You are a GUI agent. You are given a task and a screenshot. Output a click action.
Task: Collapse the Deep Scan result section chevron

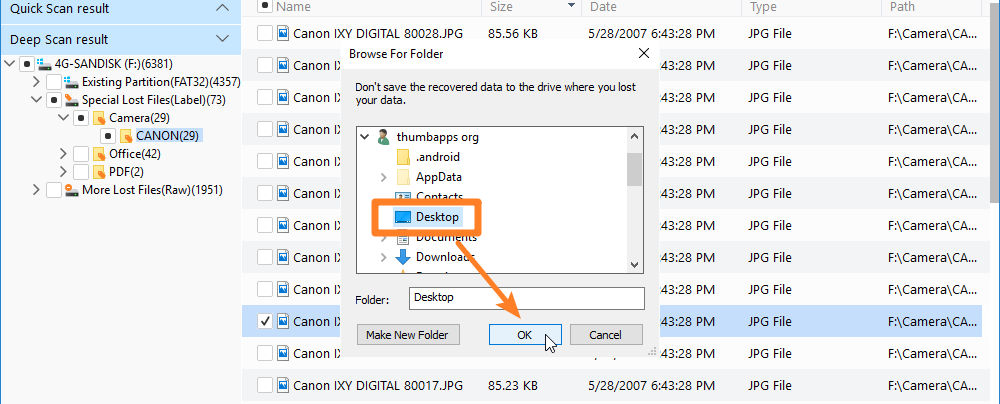point(223,39)
